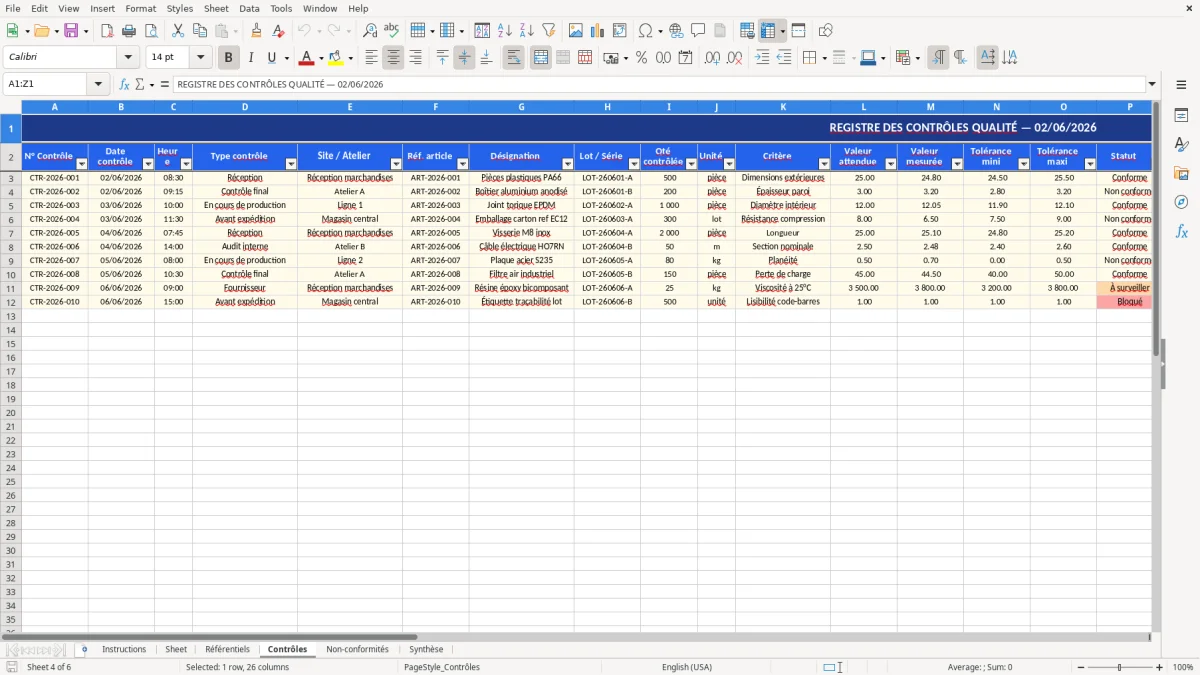Image resolution: width=1200 pixels, height=675 pixels.
Task: Click Sort Descending icon
Action: pyautogui.click(x=526, y=31)
